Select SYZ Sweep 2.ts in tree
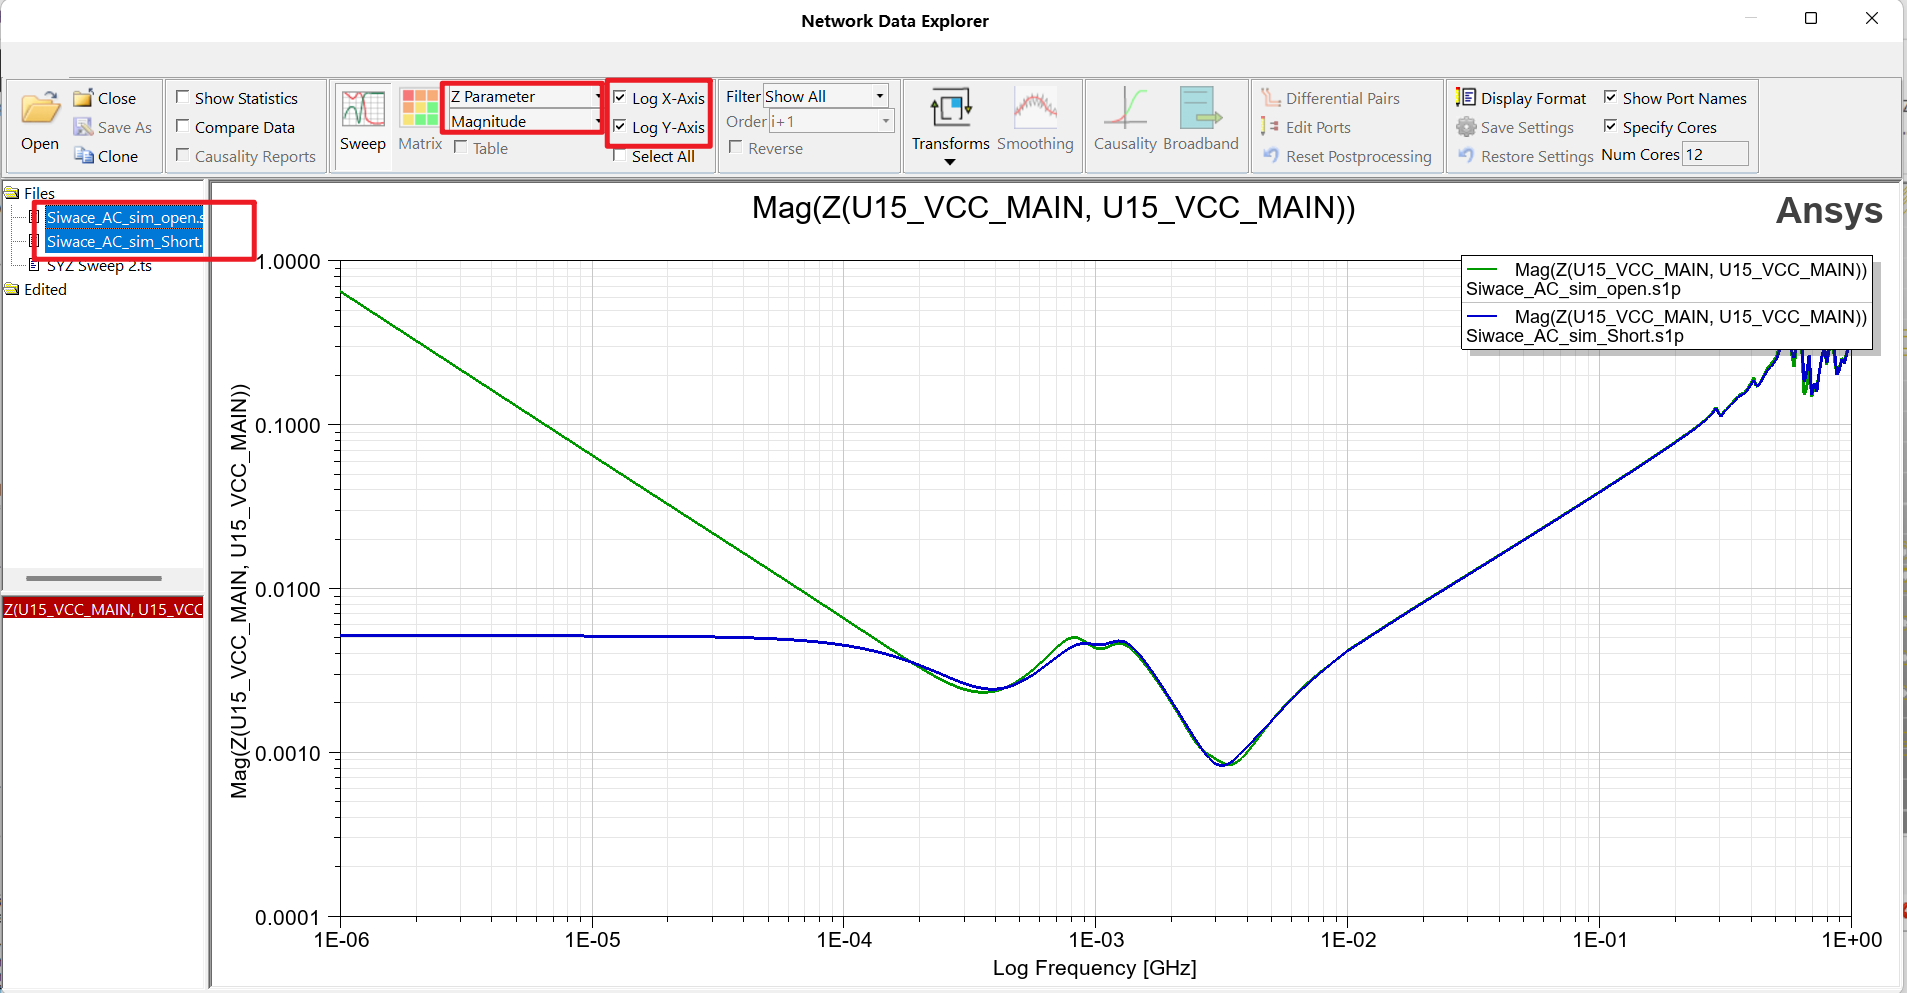Image resolution: width=1907 pixels, height=993 pixels. pos(99,266)
